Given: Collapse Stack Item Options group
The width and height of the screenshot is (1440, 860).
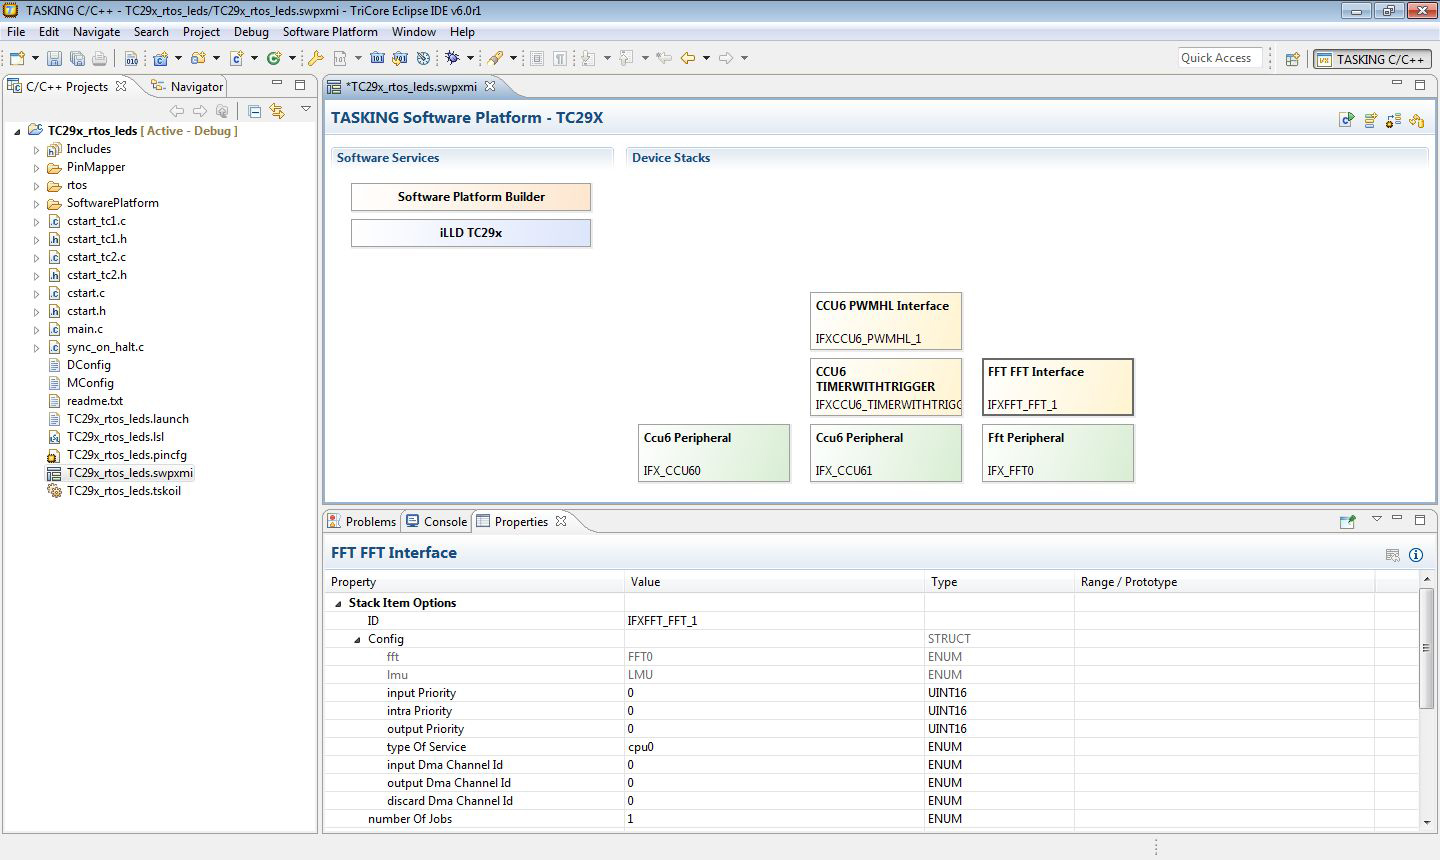Looking at the screenshot, I should click(x=338, y=604).
